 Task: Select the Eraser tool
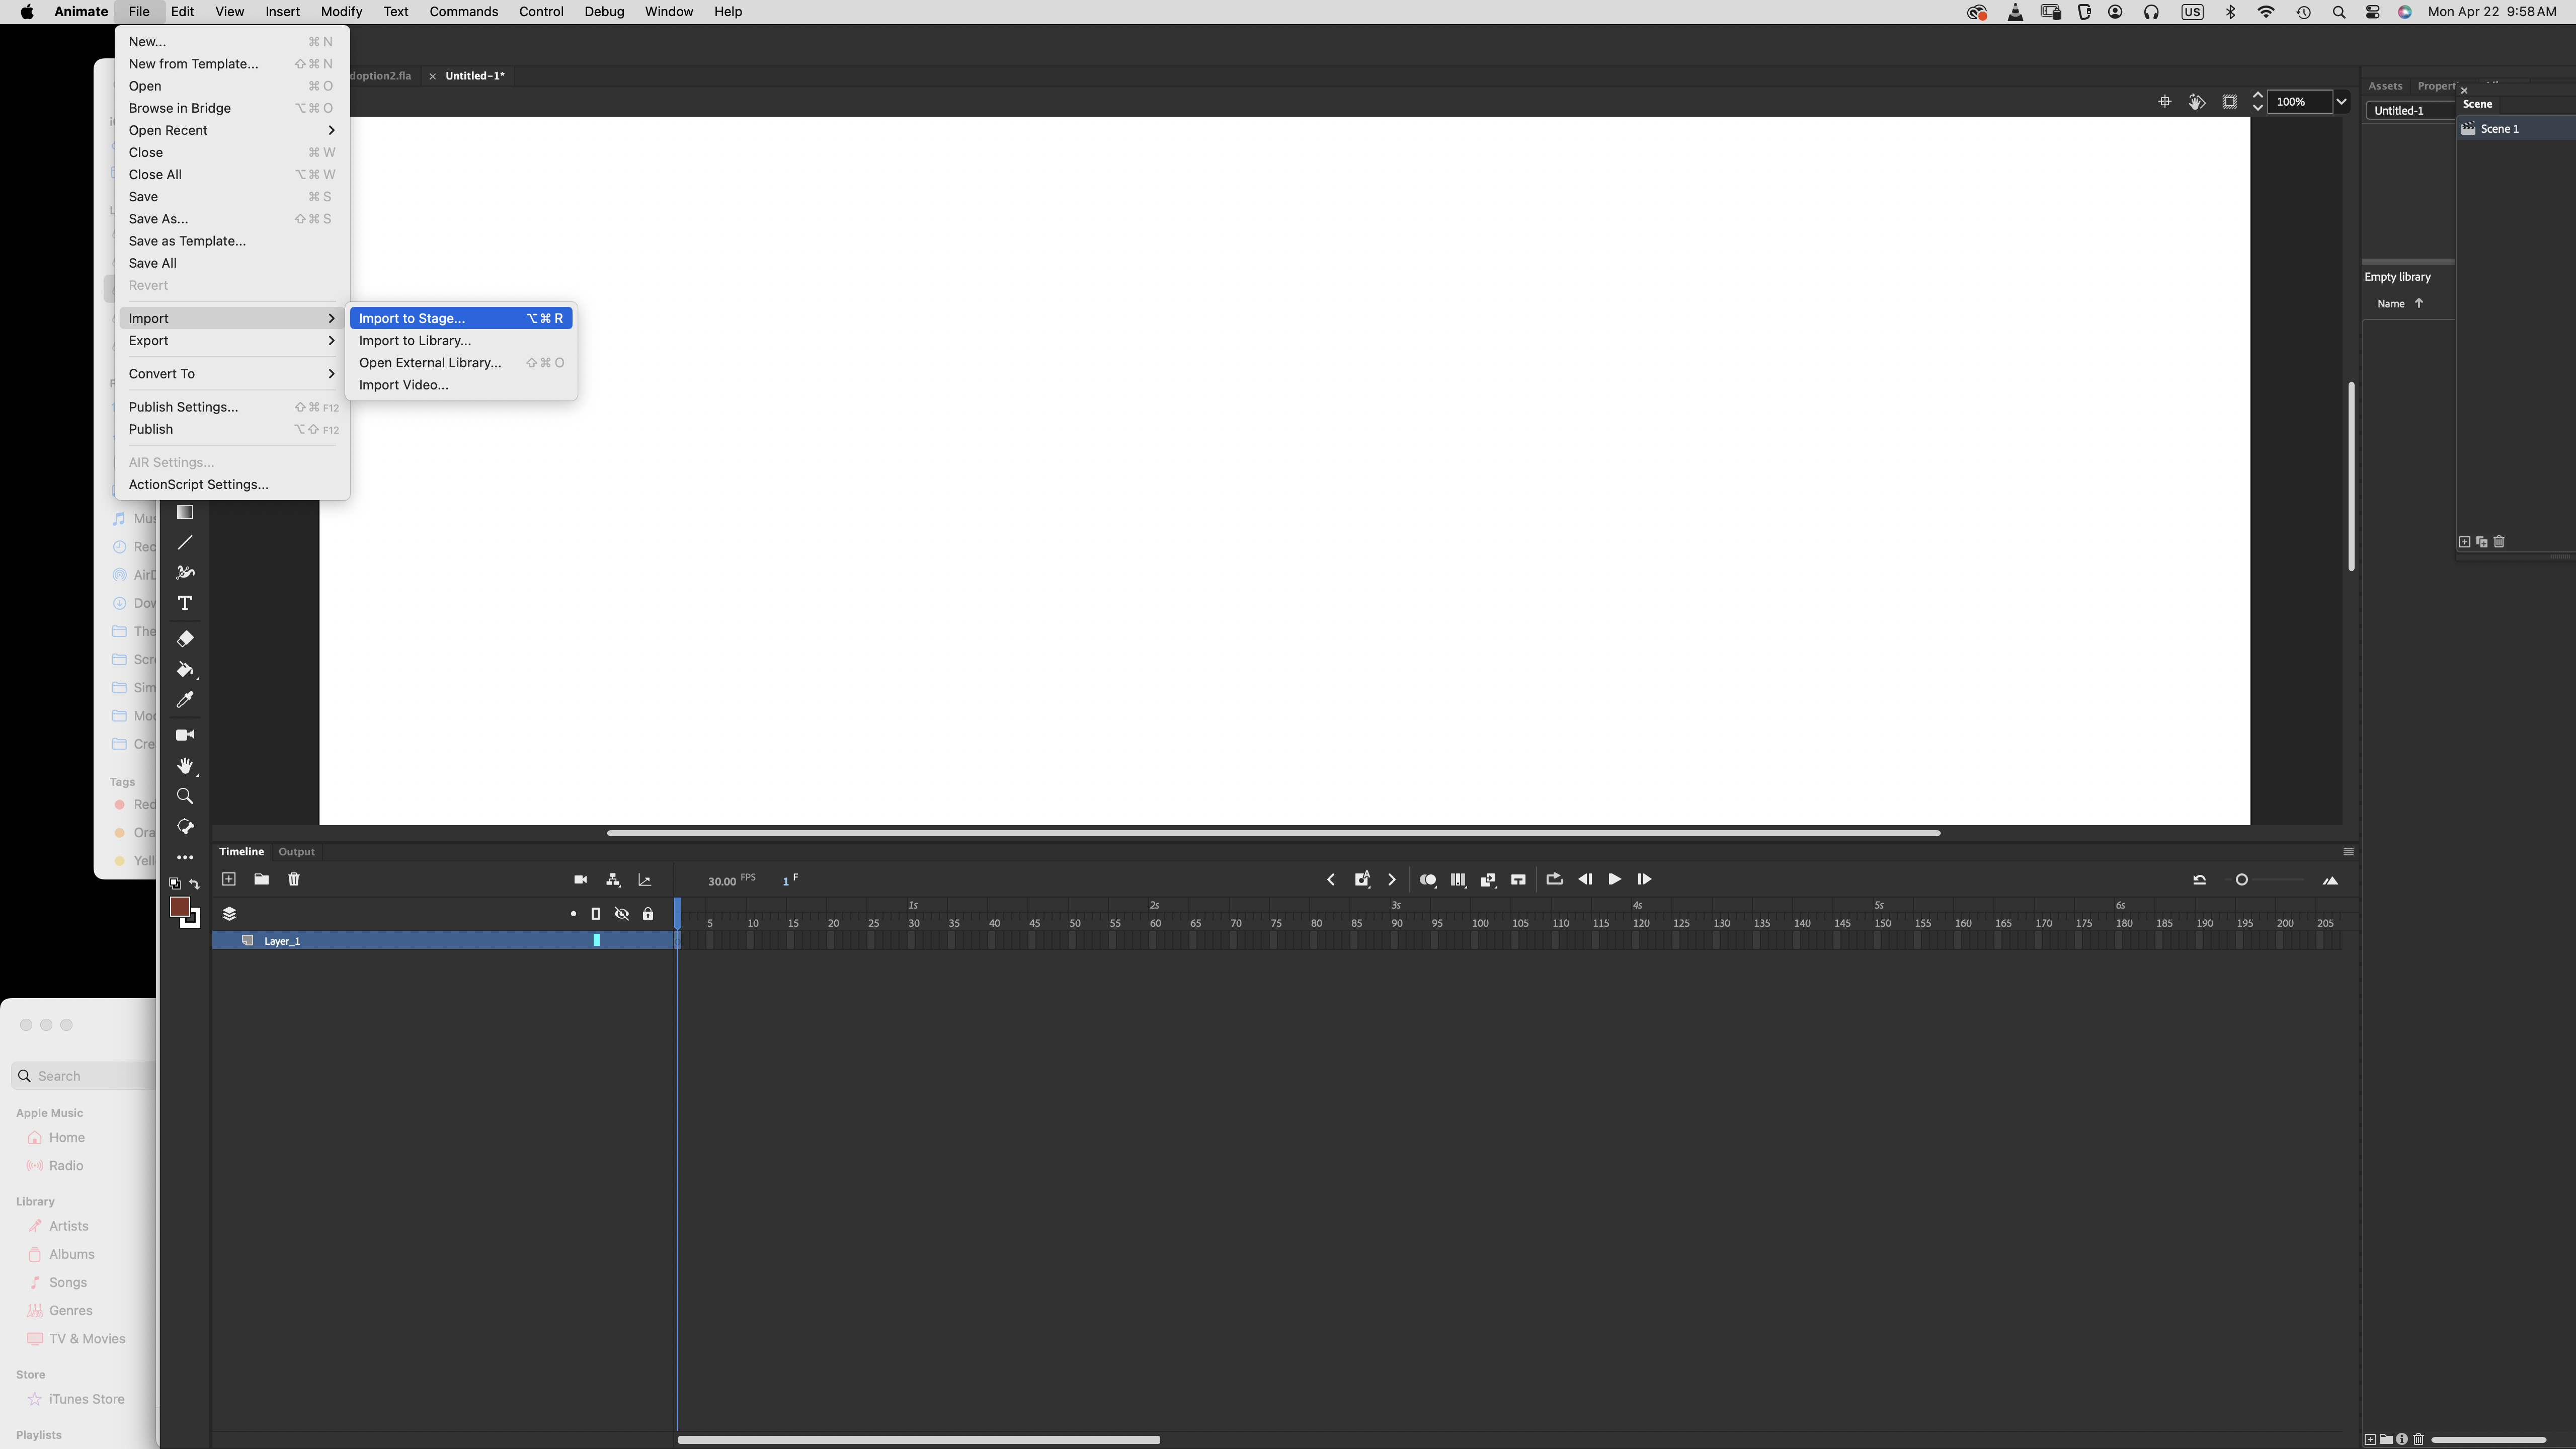[x=185, y=639]
